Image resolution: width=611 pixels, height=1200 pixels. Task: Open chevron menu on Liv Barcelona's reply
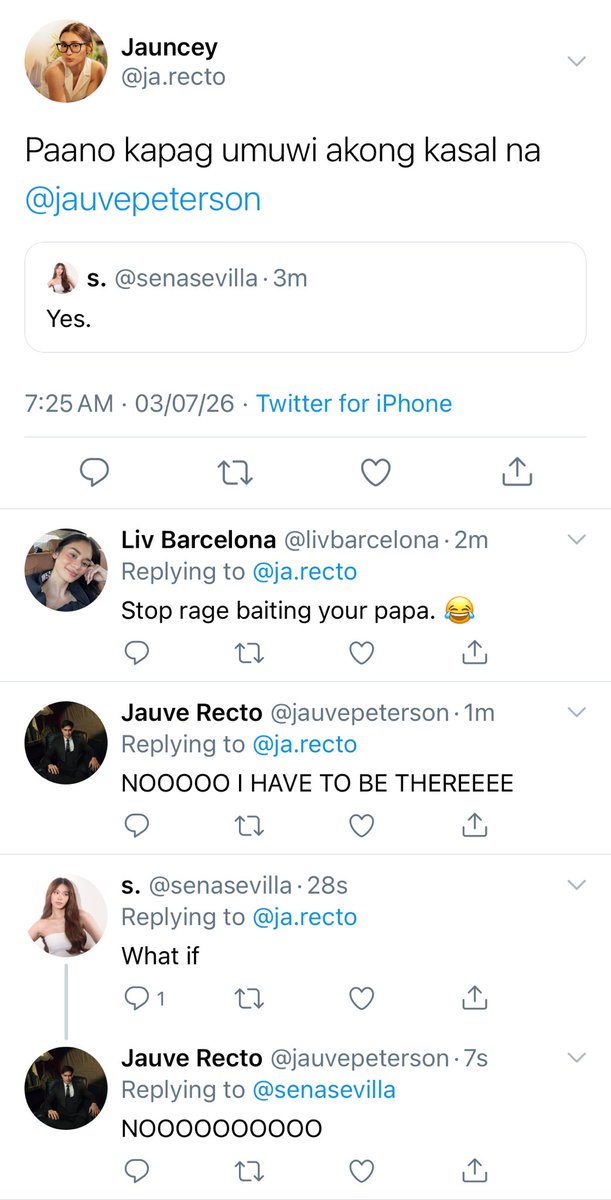[576, 540]
